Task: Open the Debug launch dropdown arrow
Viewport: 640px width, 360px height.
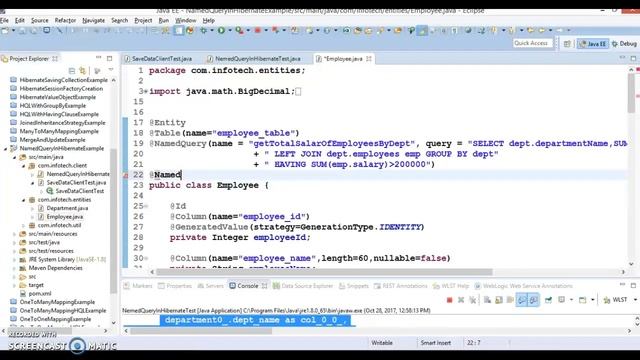Action: (x=211, y=30)
